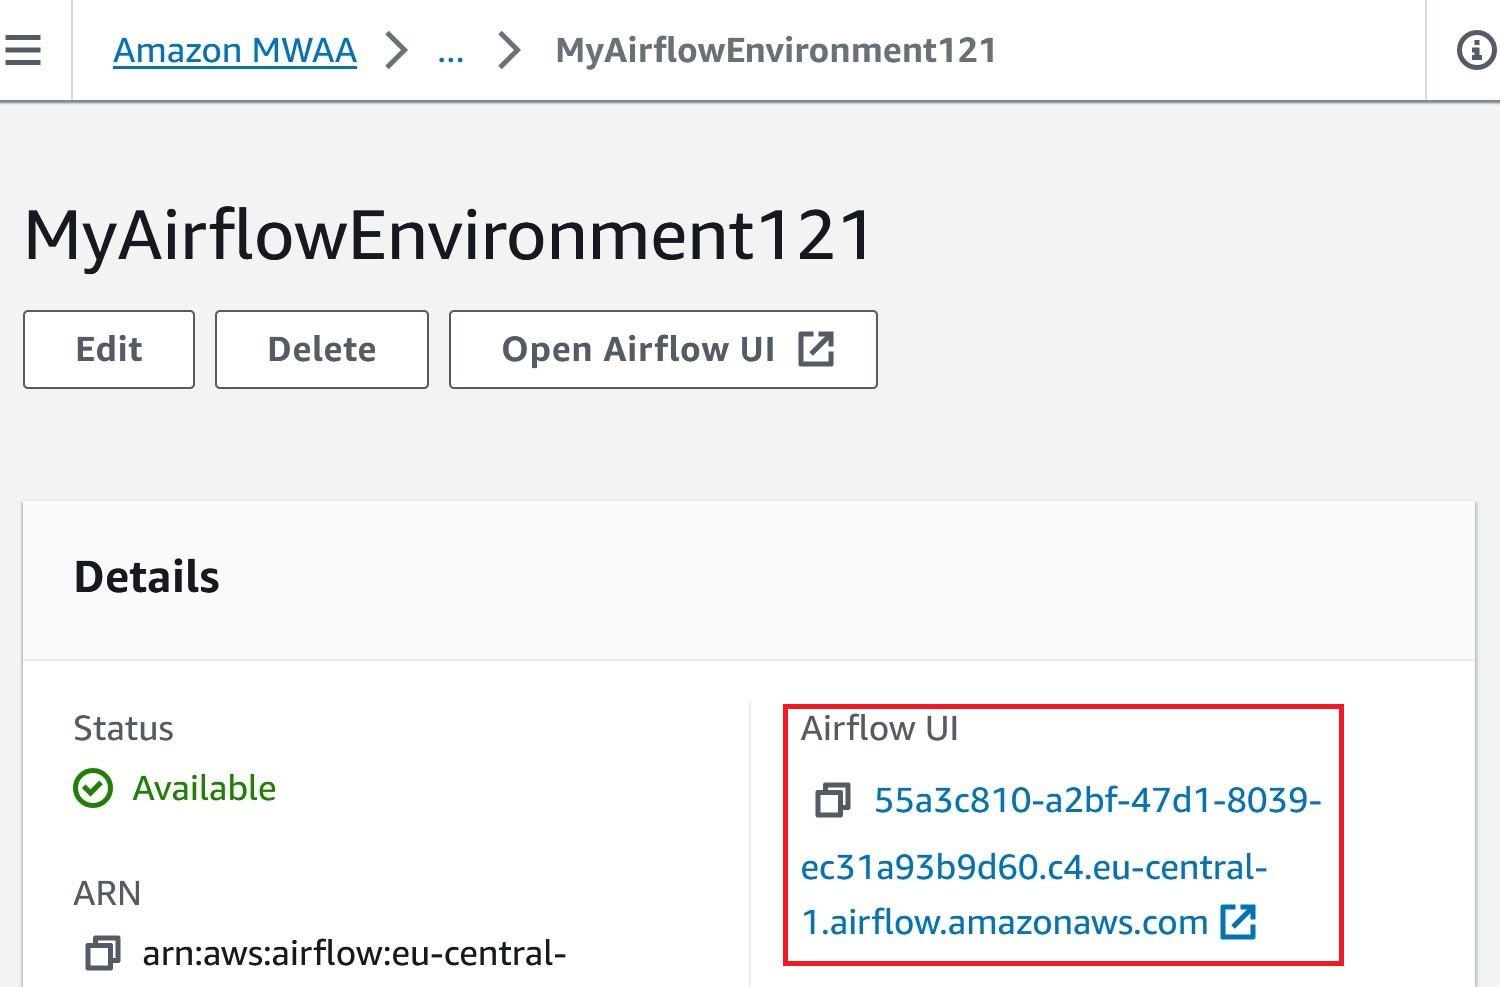Click Delete button
This screenshot has height=987, width=1500.
(x=322, y=349)
